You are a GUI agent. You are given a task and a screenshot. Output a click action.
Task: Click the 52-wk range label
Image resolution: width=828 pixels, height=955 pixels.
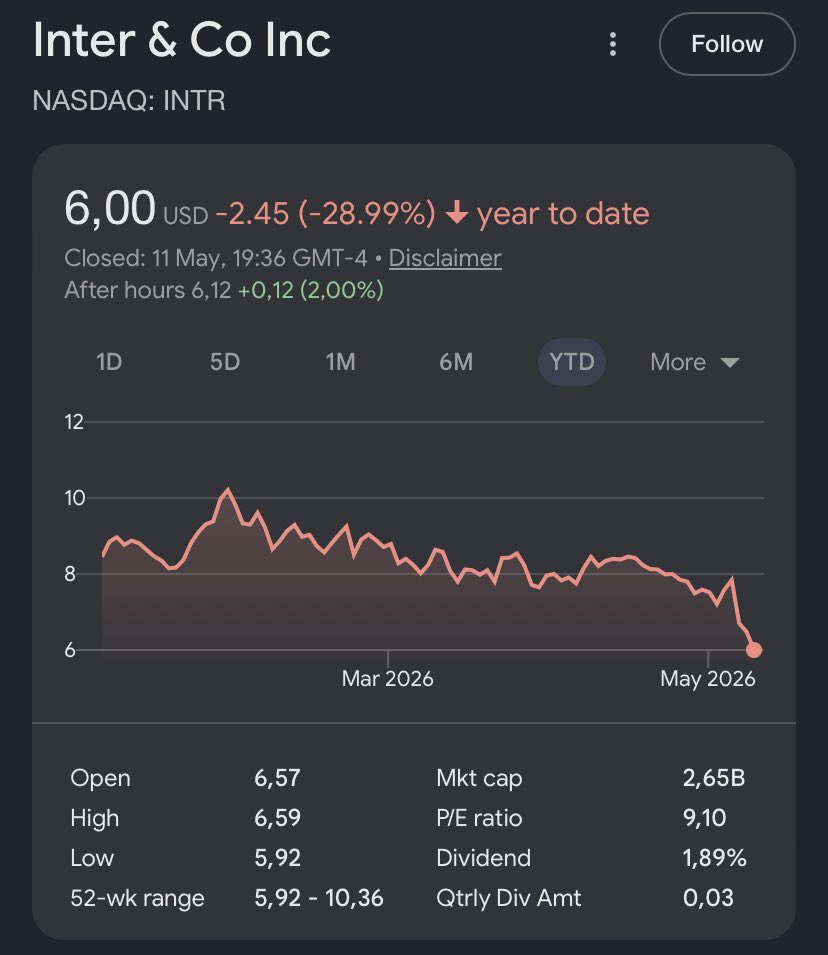(x=137, y=898)
